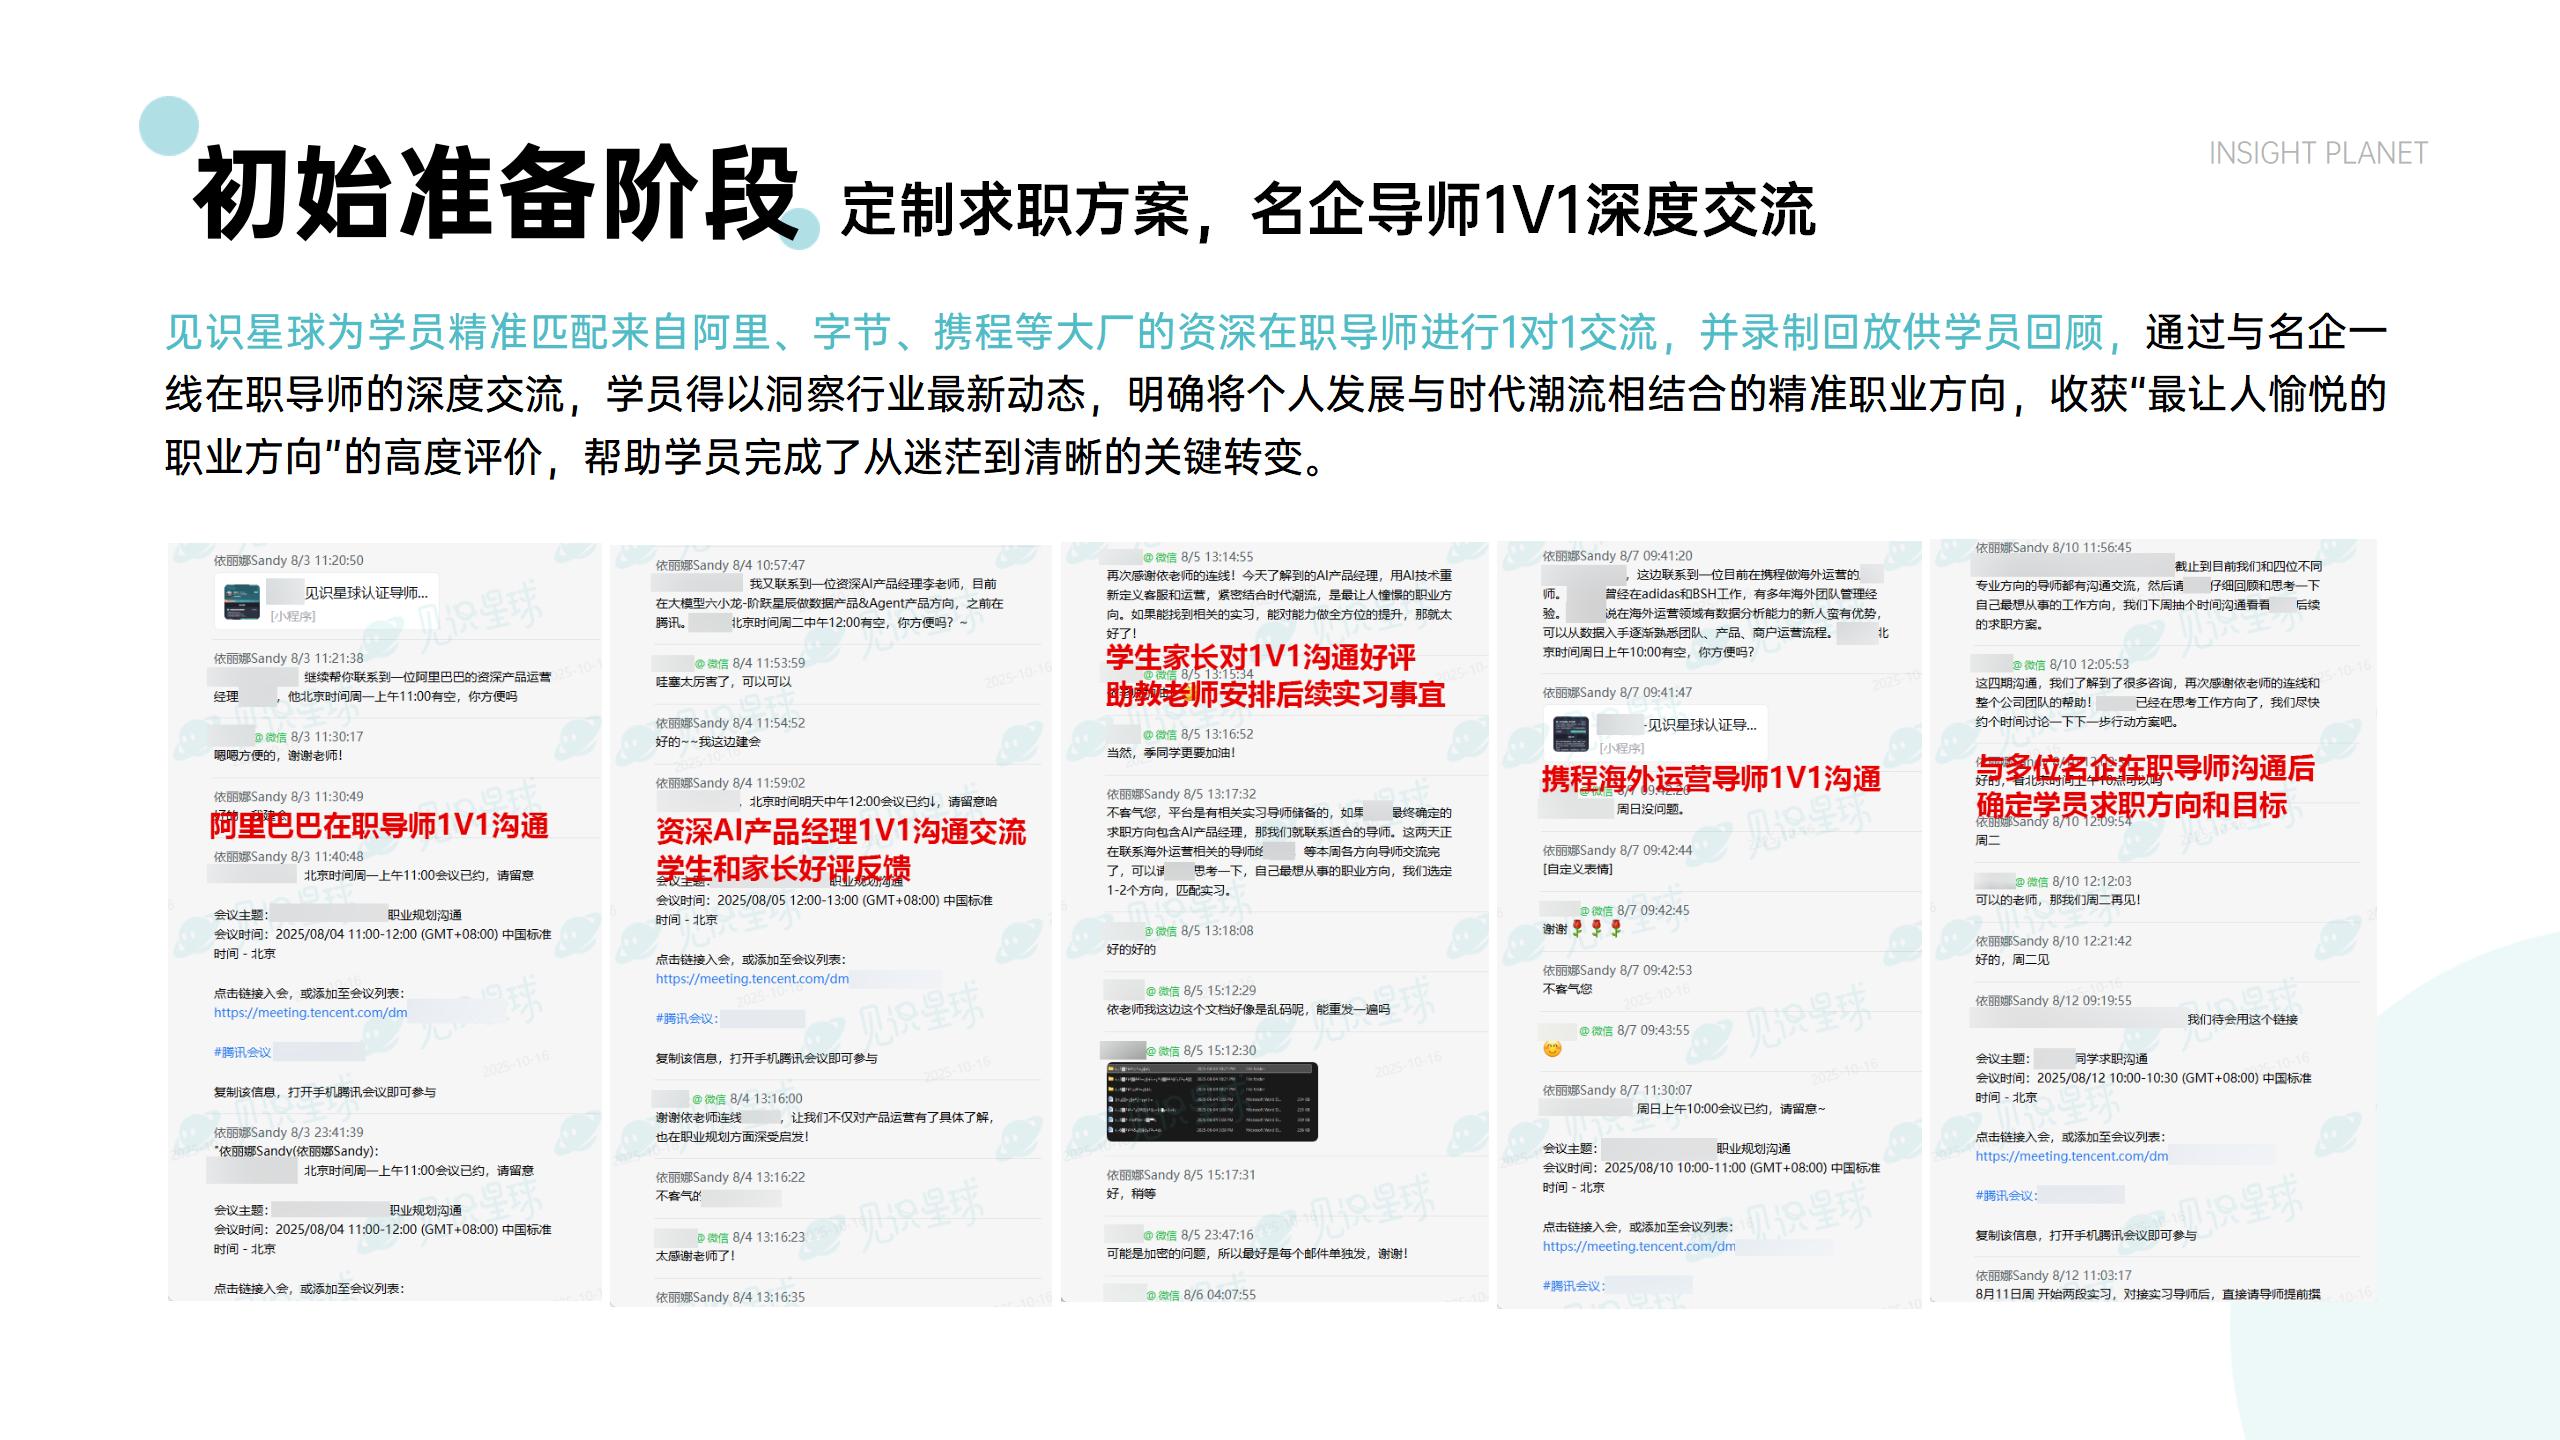This screenshot has height=1440, width=2560.
Task: Click the red caption 确定学员求职方向和目标
Action: 2130,805
